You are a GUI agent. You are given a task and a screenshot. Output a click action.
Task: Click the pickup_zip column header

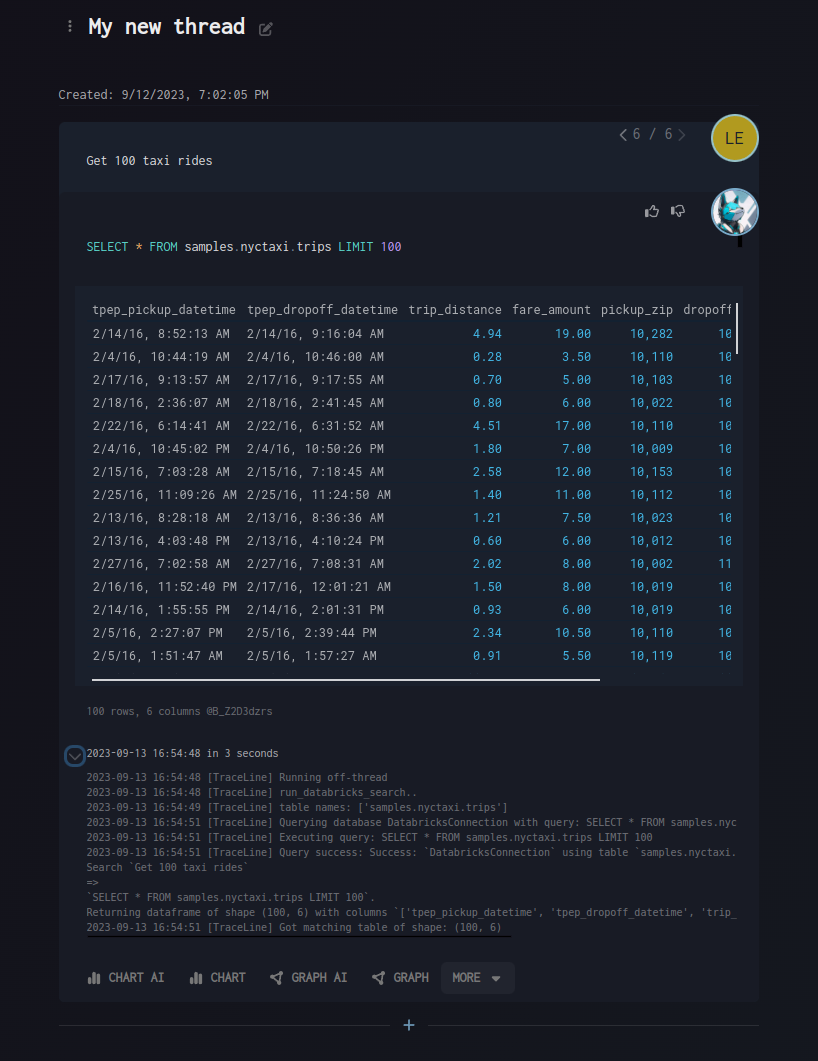[x=637, y=310]
